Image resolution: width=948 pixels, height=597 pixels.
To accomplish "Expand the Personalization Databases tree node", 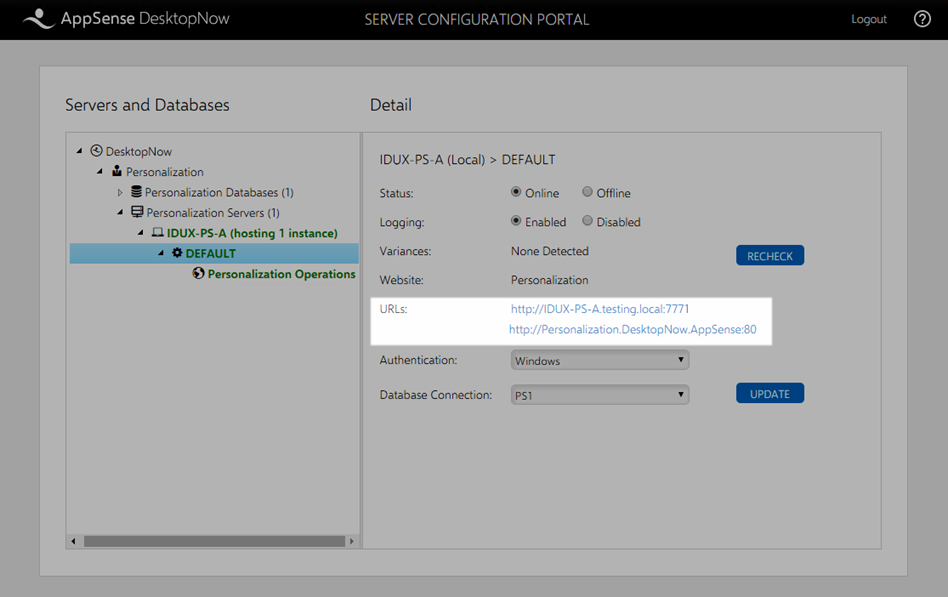I will tap(120, 192).
